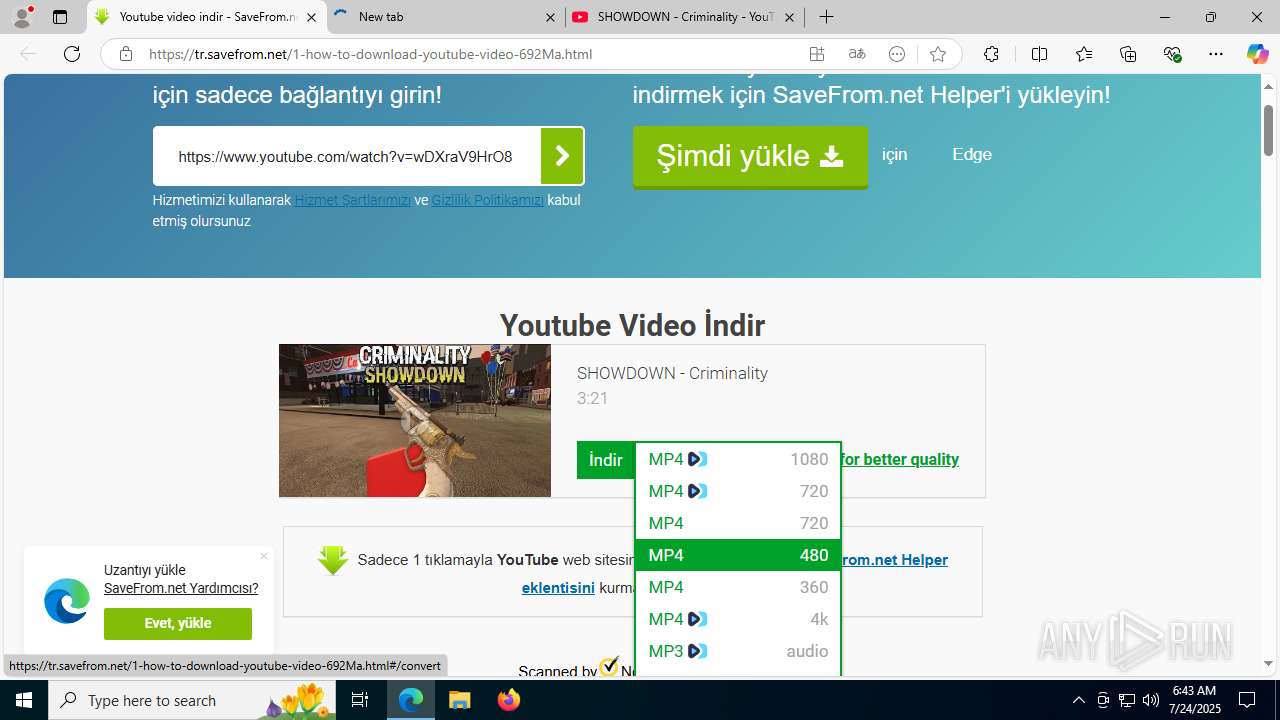The height and width of the screenshot is (720, 1280).
Task: Focus the YouTube URL input field
Action: tap(347, 156)
